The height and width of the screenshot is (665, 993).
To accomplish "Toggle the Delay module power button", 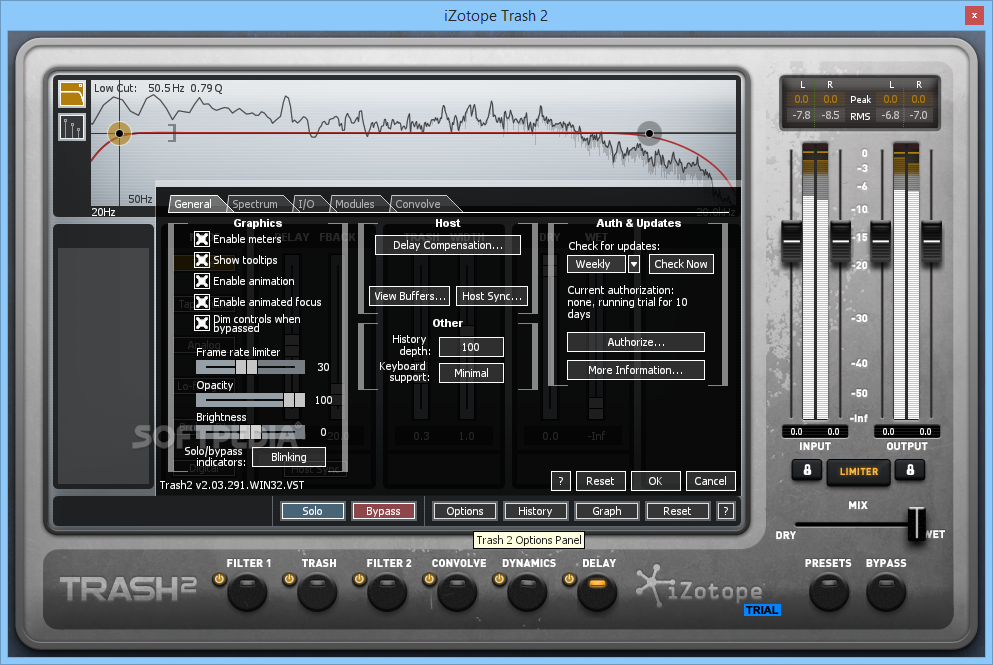I will tap(569, 579).
